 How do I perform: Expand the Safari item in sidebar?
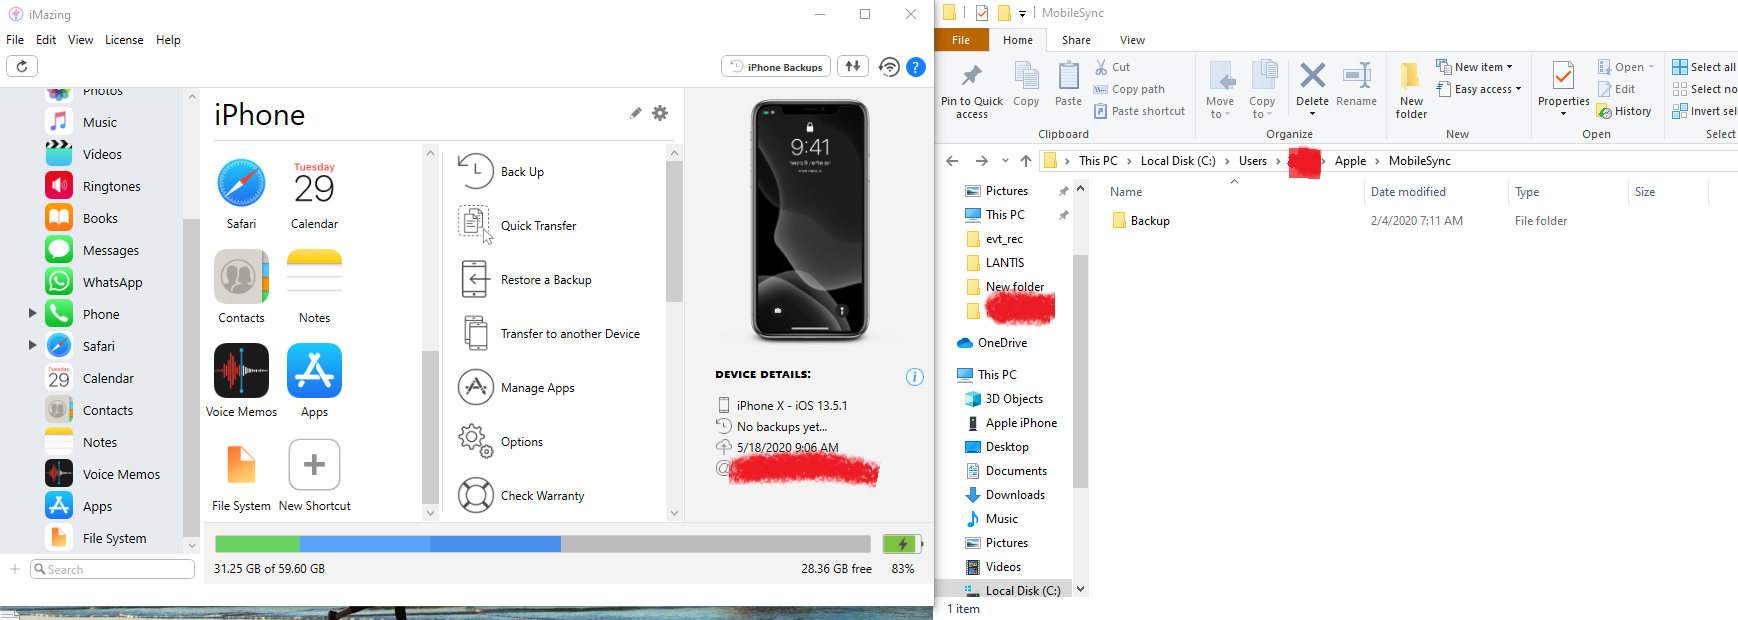tap(32, 346)
